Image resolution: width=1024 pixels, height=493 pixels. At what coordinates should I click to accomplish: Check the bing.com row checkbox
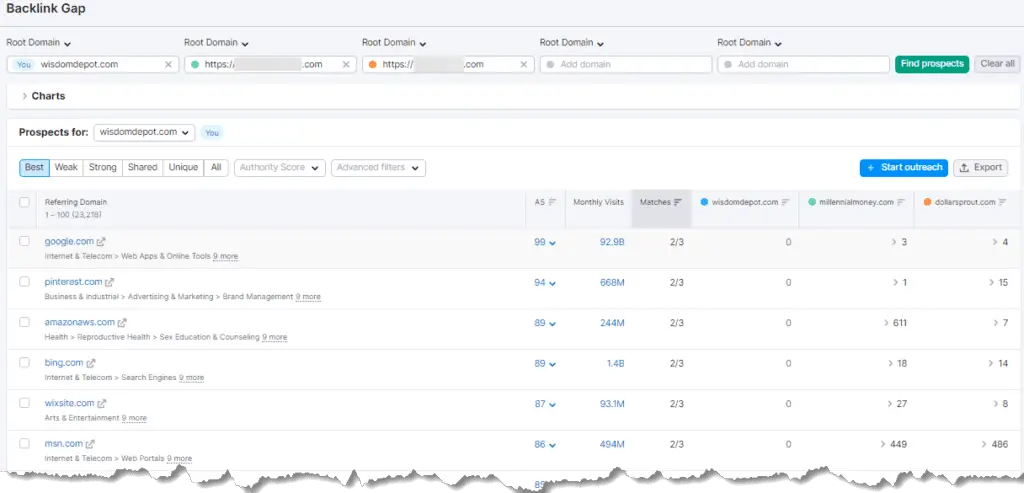(24, 362)
